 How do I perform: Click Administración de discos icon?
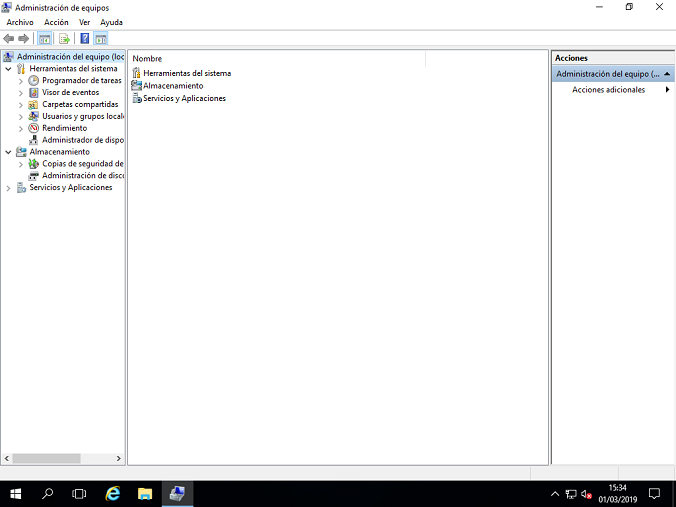point(33,175)
